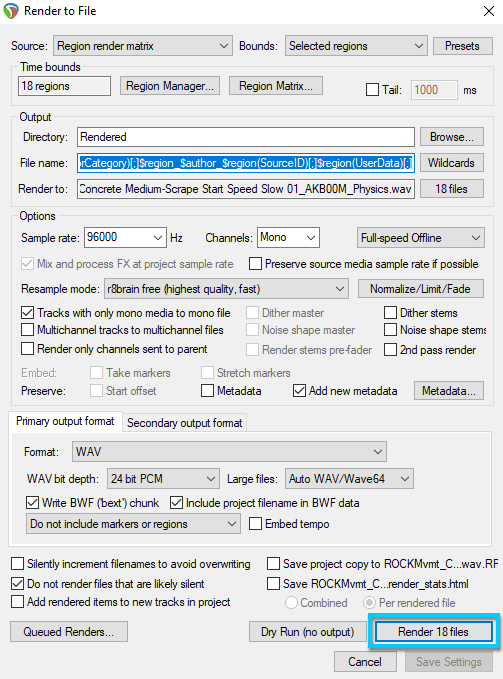The width and height of the screenshot is (503, 679).
Task: Click the Render 18 files button
Action: (x=434, y=632)
